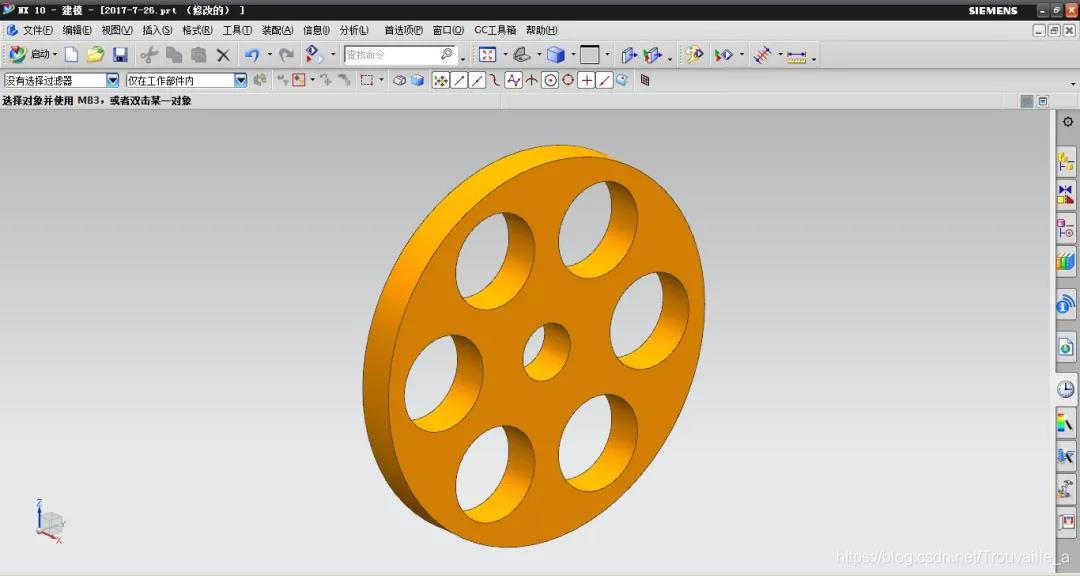Toggle the snap intersection icon

point(531,81)
